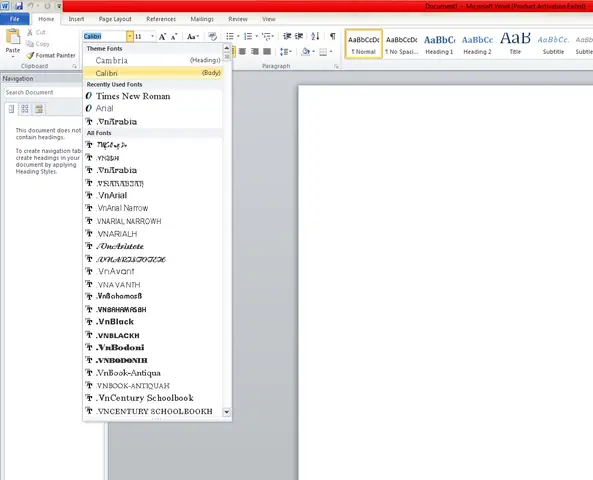Click the Grow Font icon
This screenshot has width=593, height=480.
[162, 37]
